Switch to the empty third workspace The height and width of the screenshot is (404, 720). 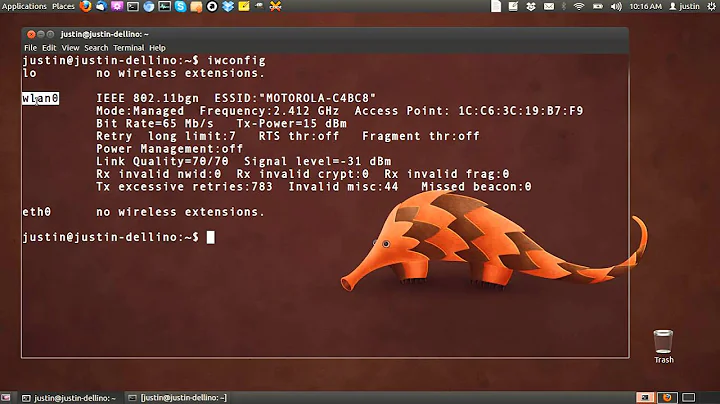click(688, 398)
